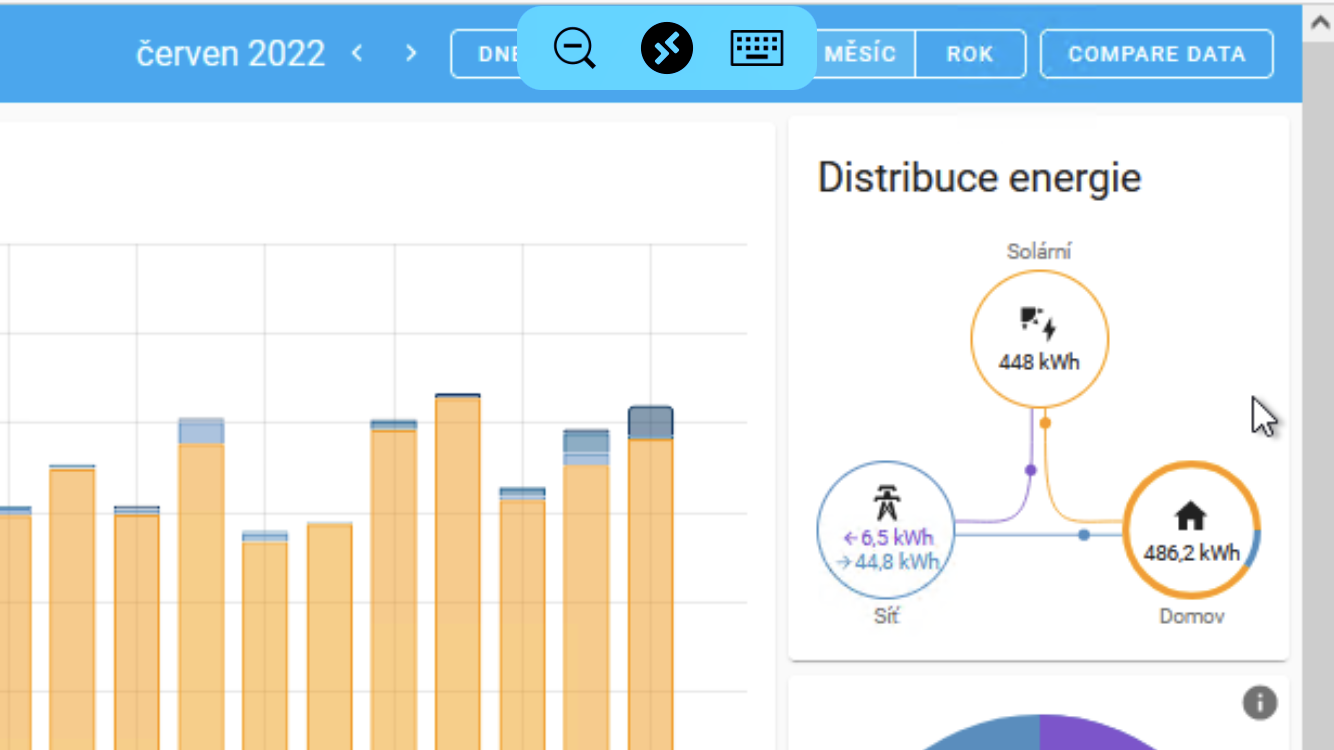Click the solar panel icon

(x=1038, y=323)
